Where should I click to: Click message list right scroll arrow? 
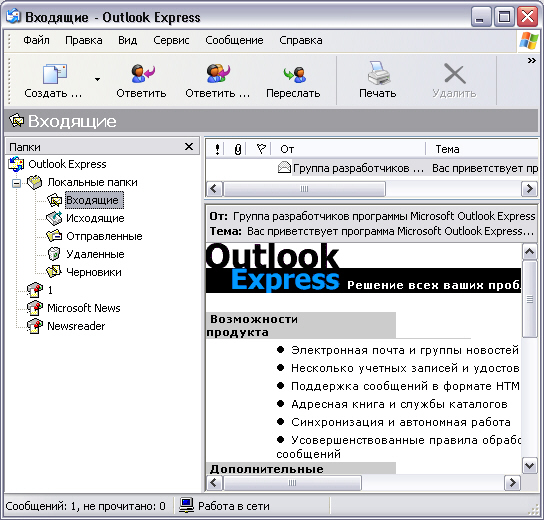(x=529, y=189)
